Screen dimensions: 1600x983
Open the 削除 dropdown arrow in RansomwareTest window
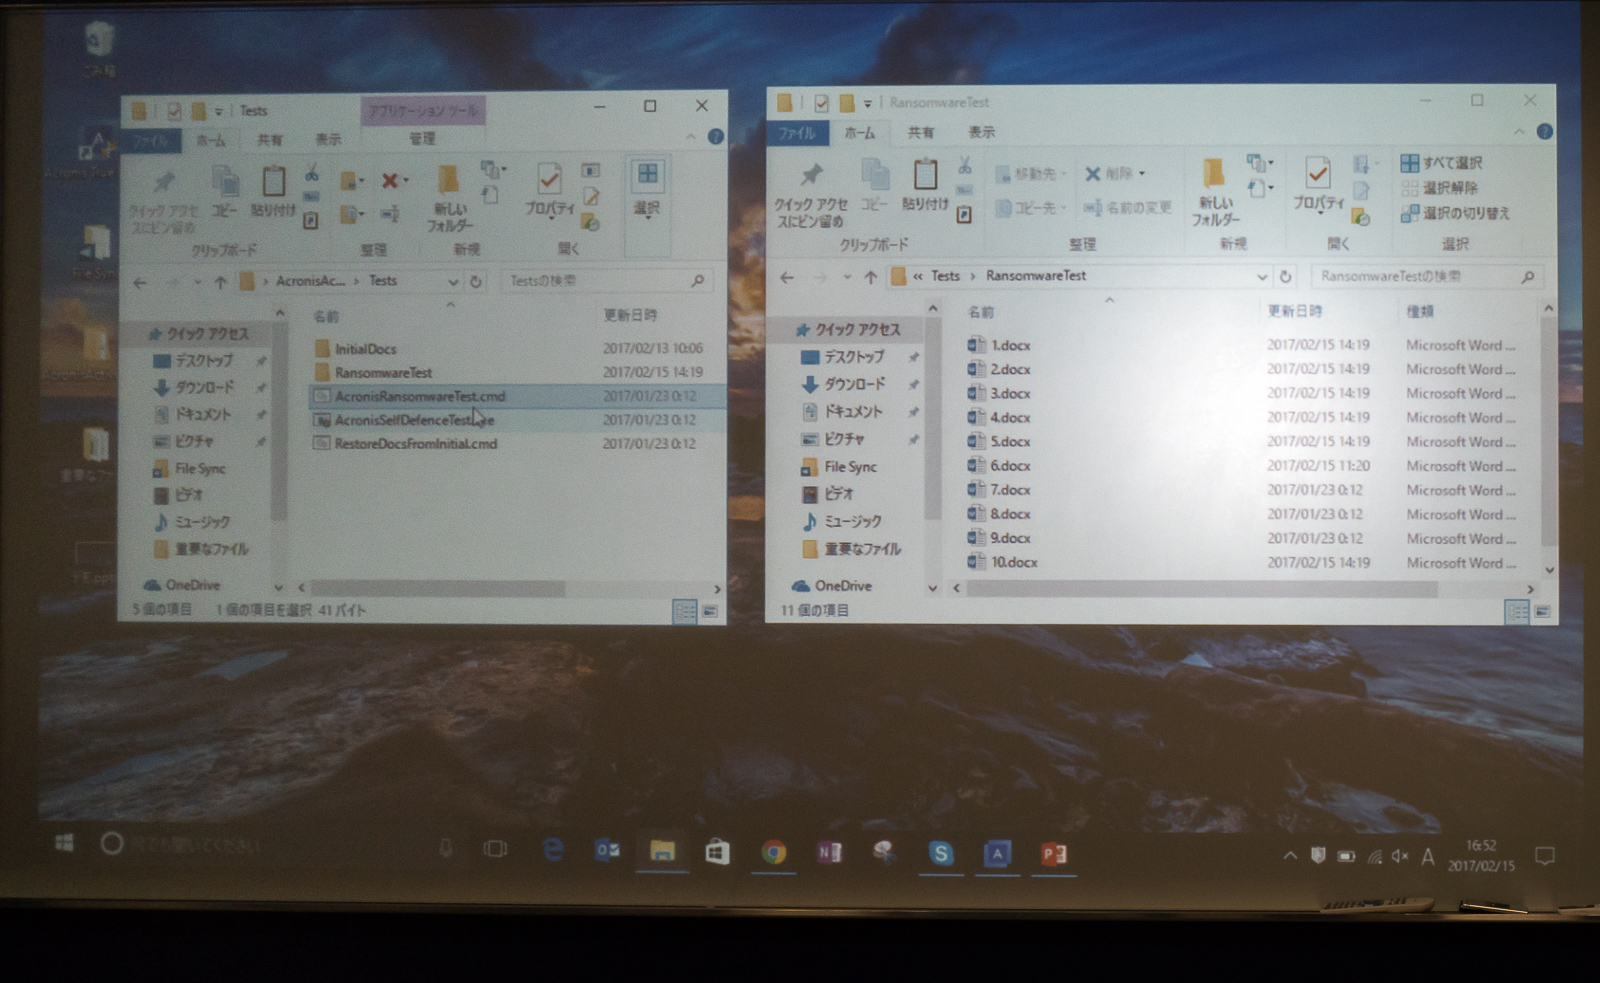1142,174
